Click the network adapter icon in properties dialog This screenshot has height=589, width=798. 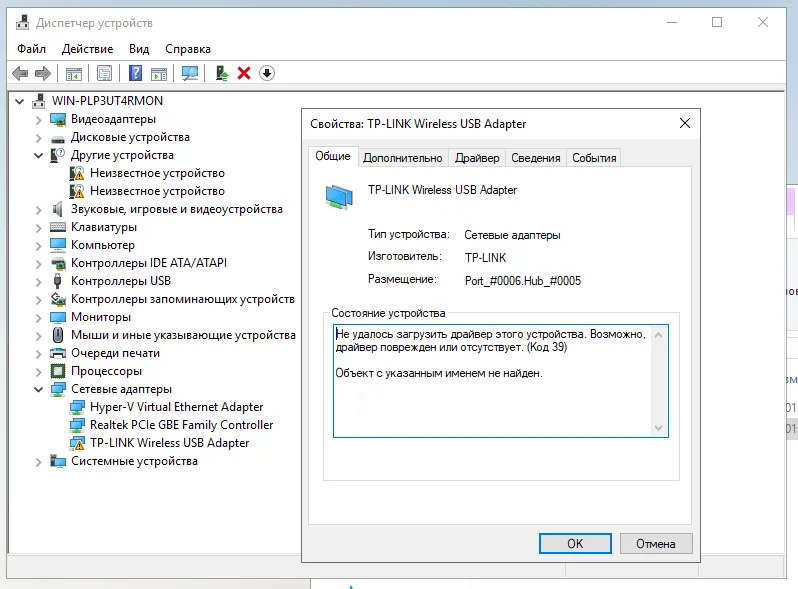point(339,197)
